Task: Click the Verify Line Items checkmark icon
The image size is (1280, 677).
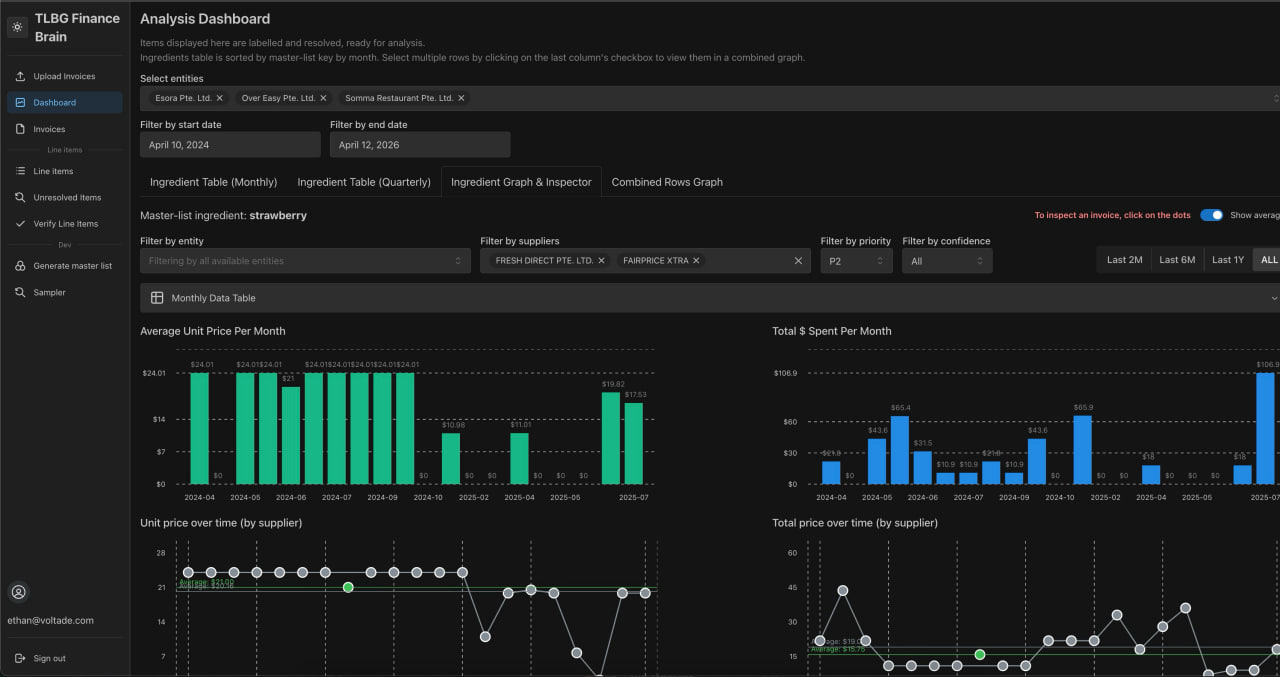Action: 22,223
